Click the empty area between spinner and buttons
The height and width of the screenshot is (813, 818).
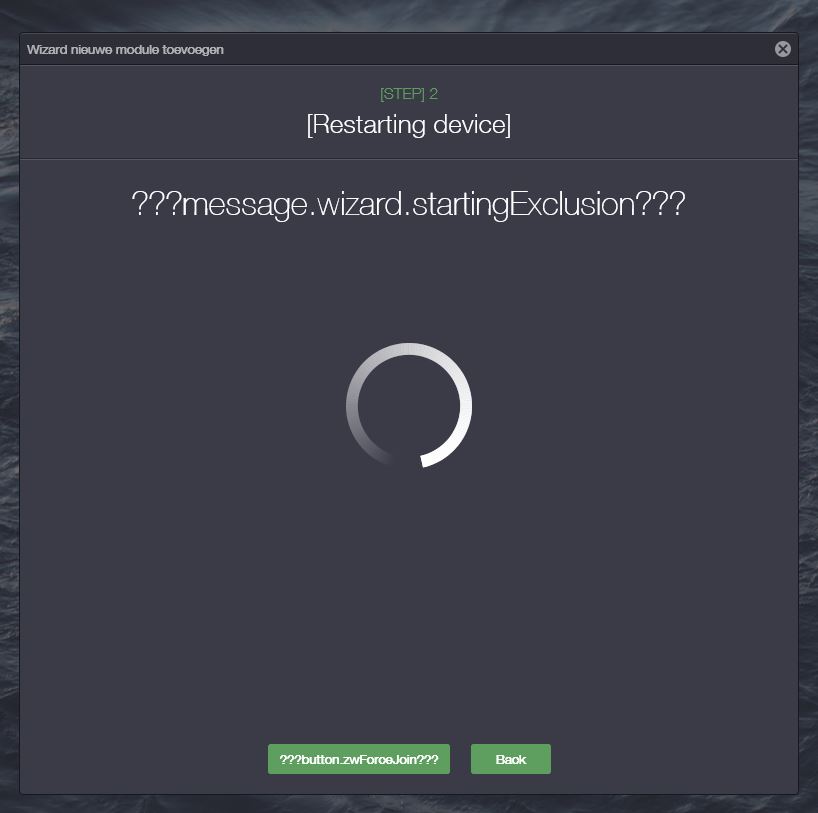[x=409, y=605]
